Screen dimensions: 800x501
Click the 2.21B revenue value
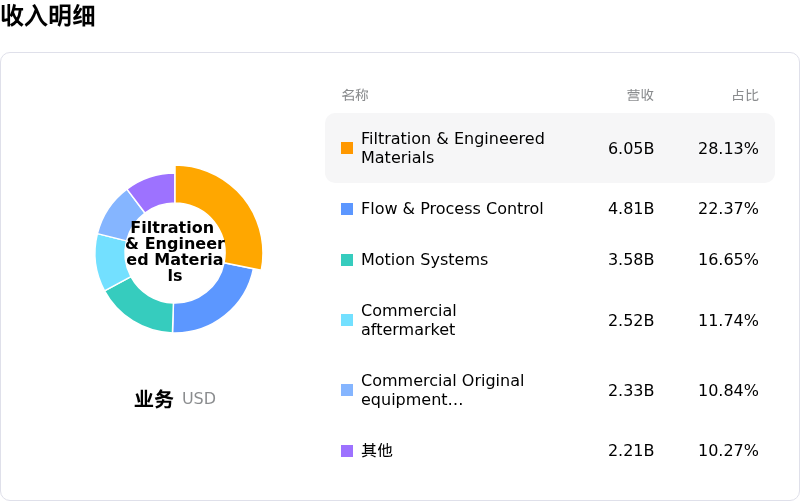click(x=631, y=450)
